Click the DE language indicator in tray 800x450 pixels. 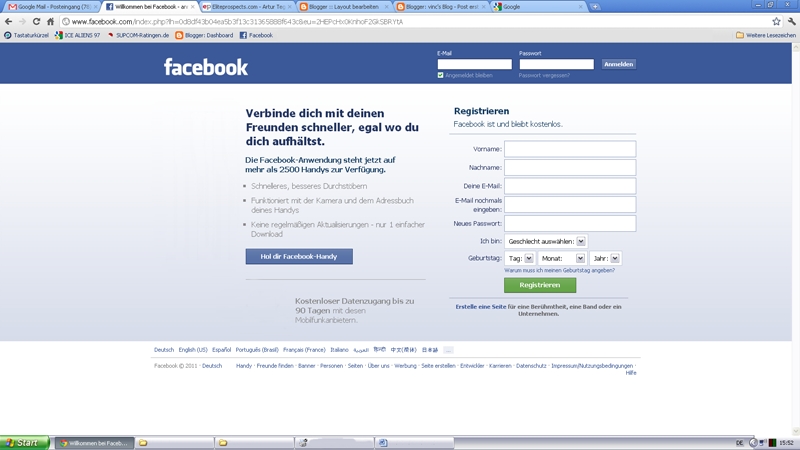739,443
